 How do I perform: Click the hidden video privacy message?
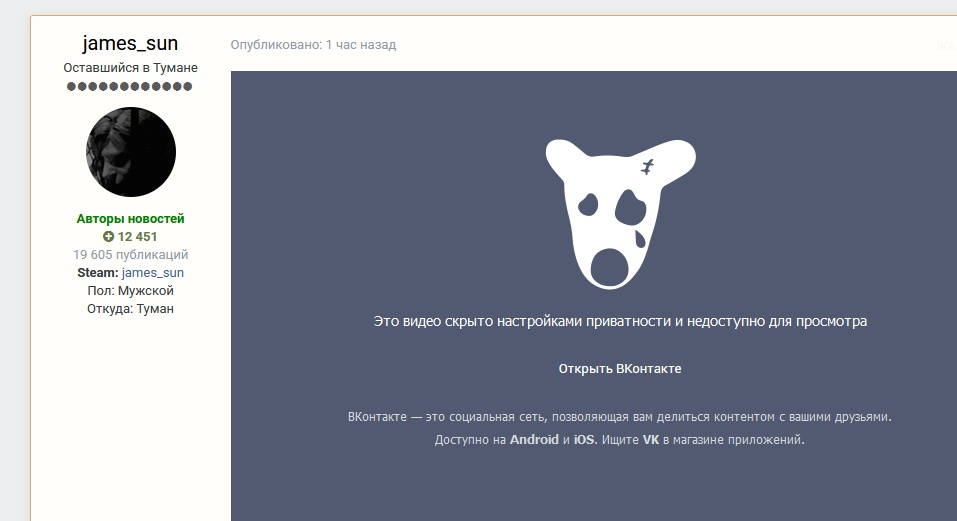(620, 322)
